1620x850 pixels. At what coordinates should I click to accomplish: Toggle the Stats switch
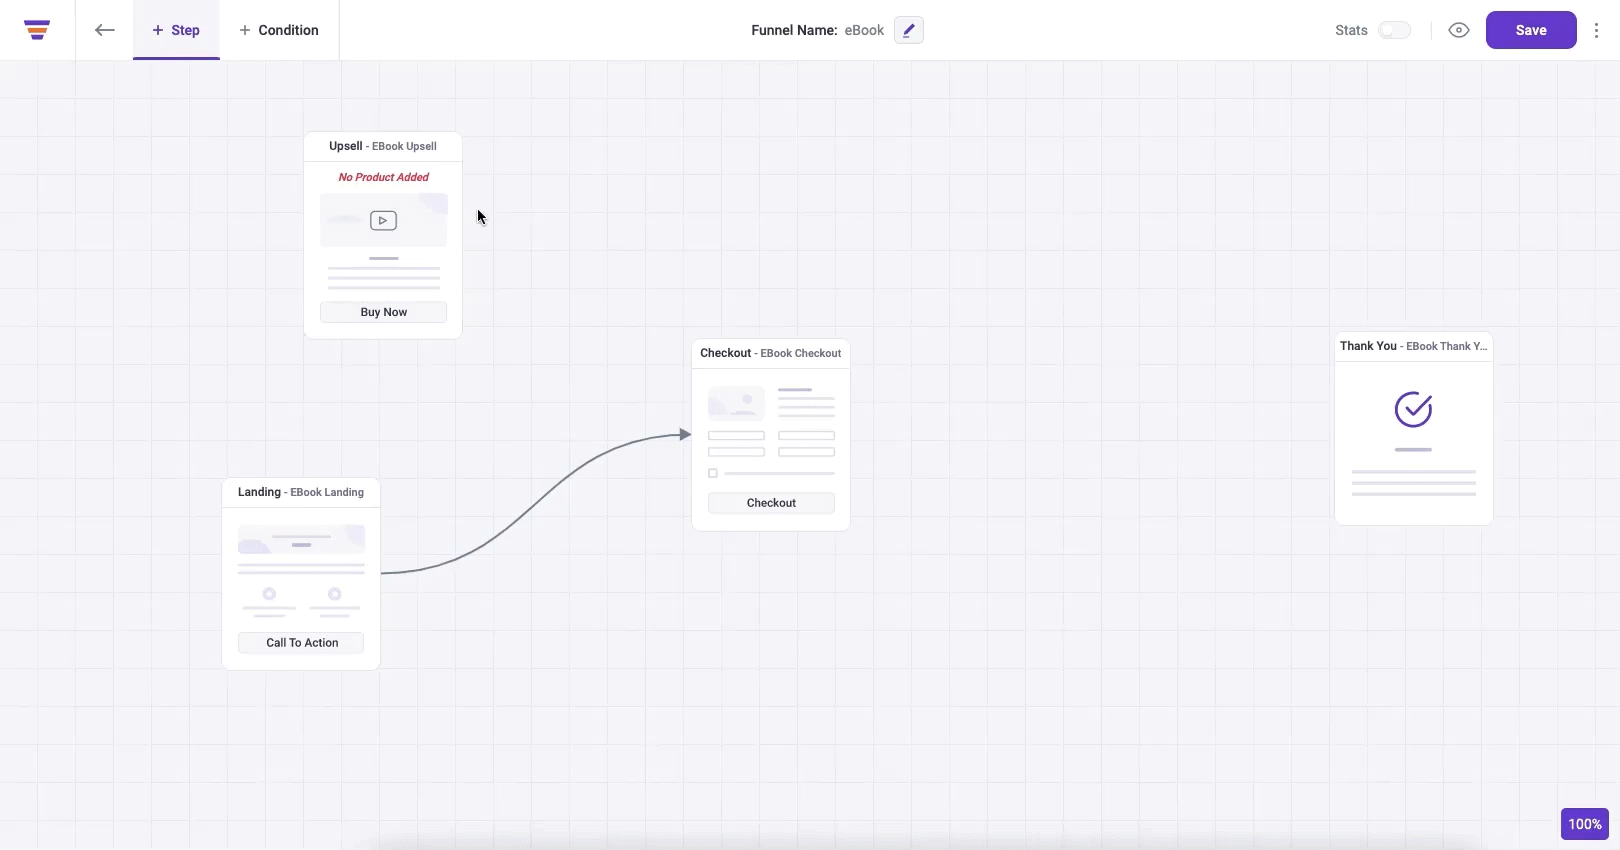[1394, 30]
